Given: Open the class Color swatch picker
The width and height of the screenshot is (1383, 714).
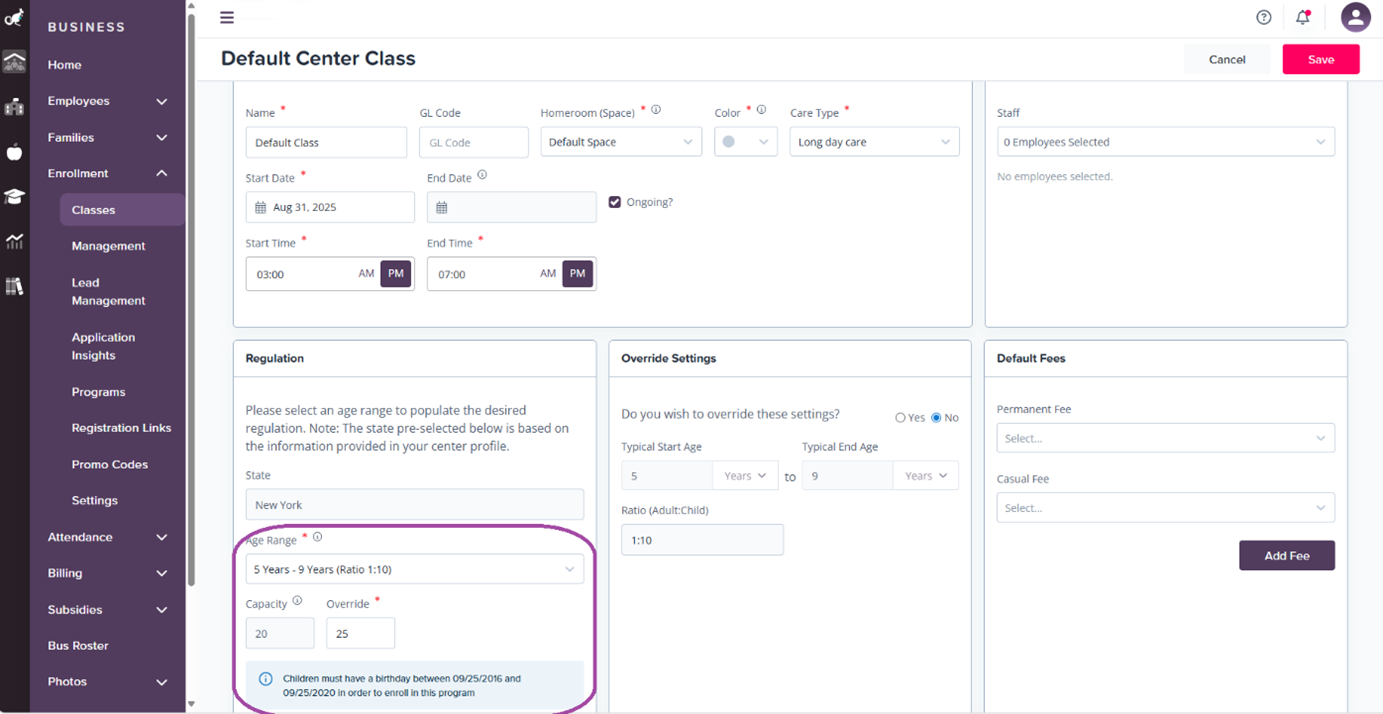Looking at the screenshot, I should click(x=745, y=141).
